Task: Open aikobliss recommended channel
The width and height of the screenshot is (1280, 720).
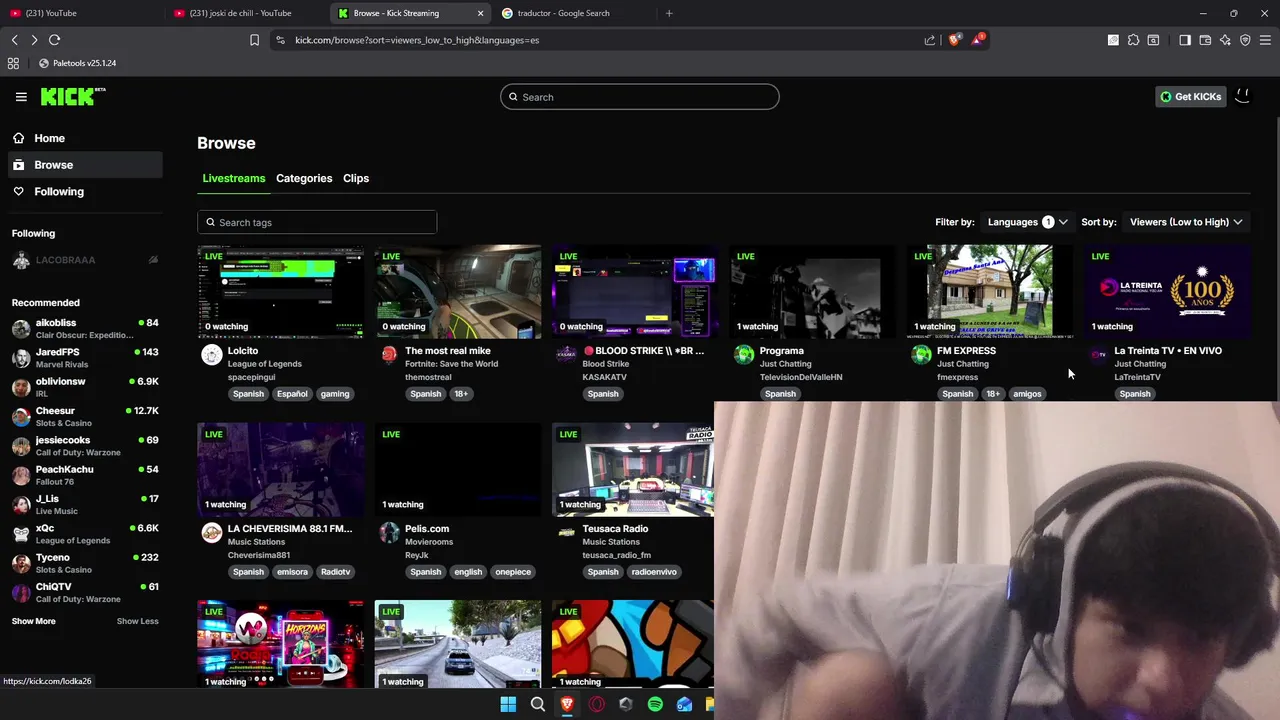Action: tap(85, 329)
